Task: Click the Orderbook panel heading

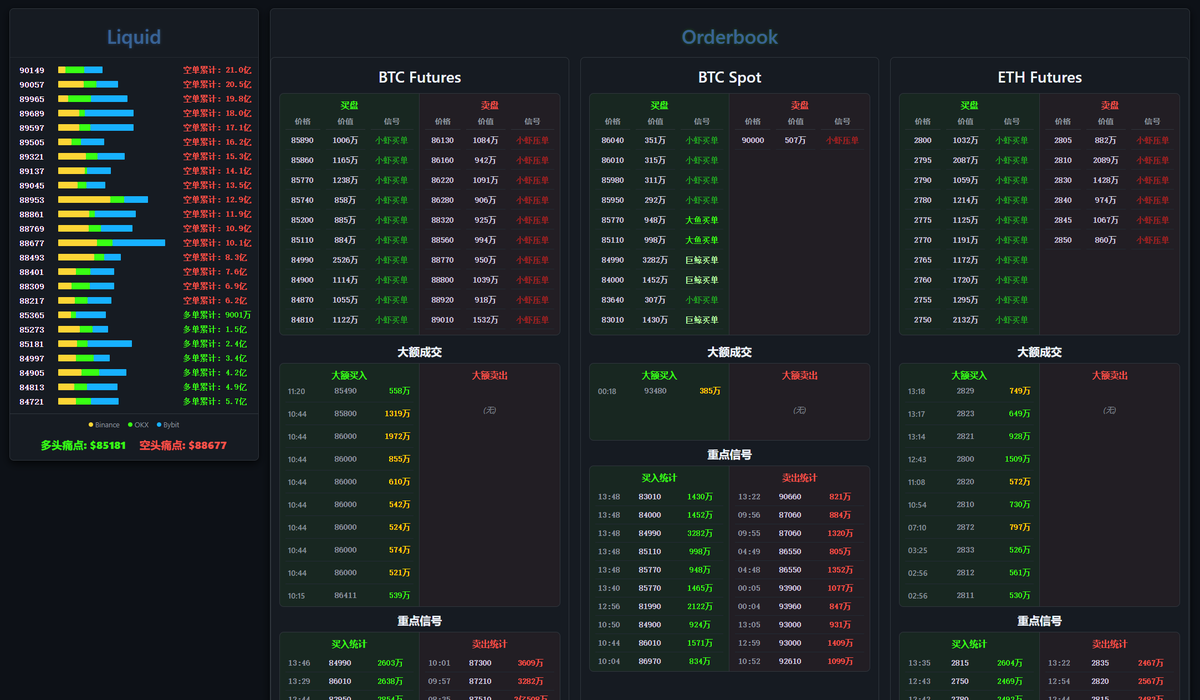Action: point(730,37)
